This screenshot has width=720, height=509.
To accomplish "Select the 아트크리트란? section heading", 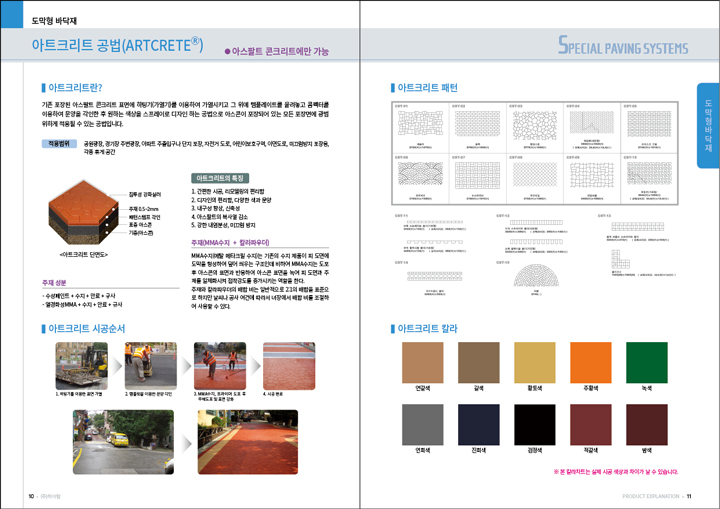I will [75, 88].
